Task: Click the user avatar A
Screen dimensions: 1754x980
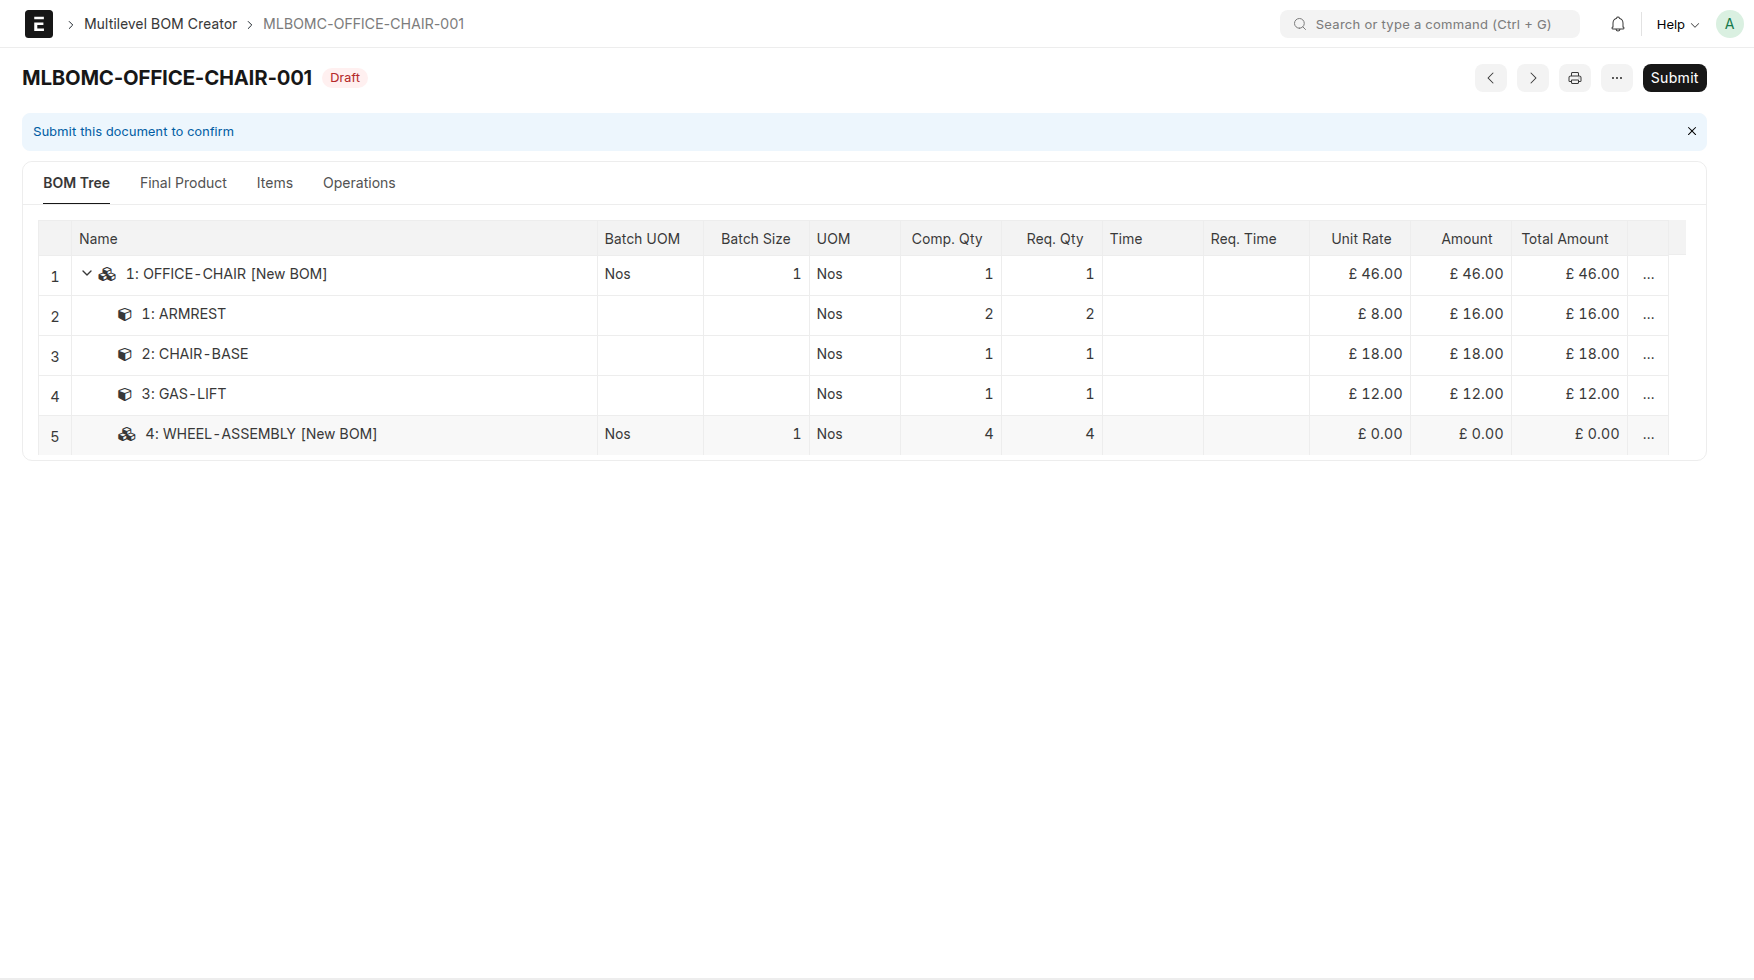Action: click(x=1729, y=24)
